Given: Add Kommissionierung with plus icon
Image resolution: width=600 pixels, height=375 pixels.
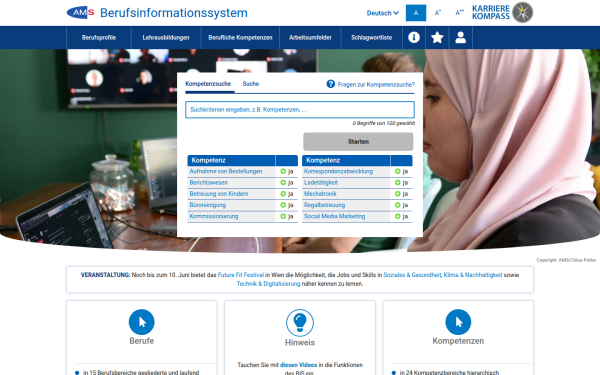Looking at the screenshot, I should tap(283, 216).
